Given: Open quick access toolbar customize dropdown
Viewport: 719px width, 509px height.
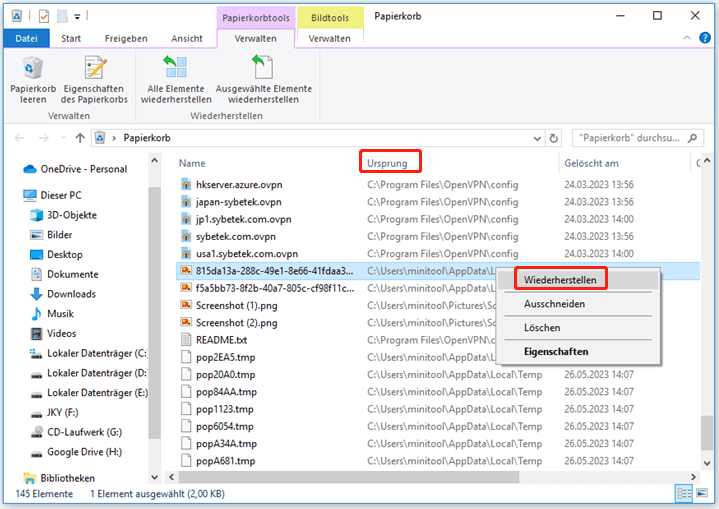Looking at the screenshot, I should tap(77, 17).
